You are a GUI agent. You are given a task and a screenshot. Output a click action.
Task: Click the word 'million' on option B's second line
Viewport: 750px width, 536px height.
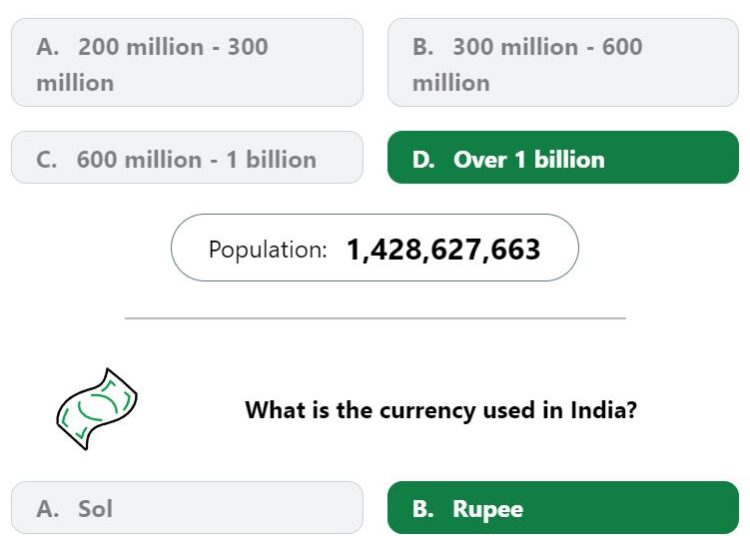451,83
